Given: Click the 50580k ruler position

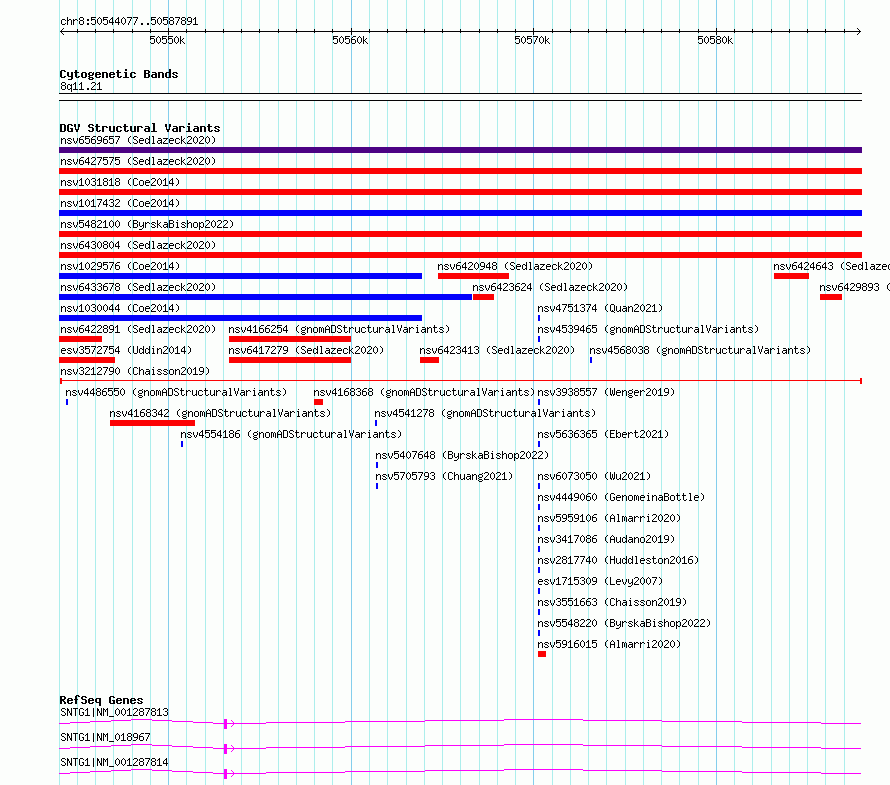Looking at the screenshot, I should click(x=715, y=40).
